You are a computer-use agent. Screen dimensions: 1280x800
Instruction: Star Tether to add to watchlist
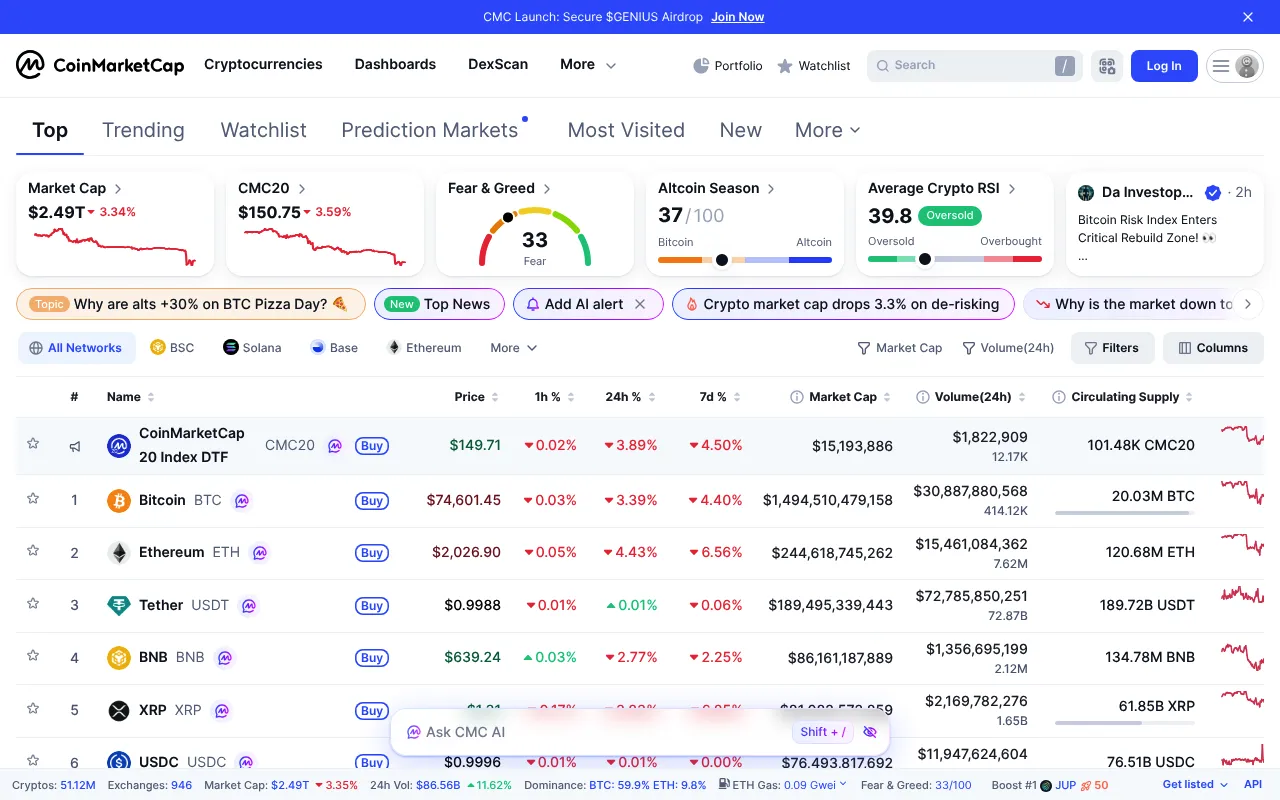point(33,603)
